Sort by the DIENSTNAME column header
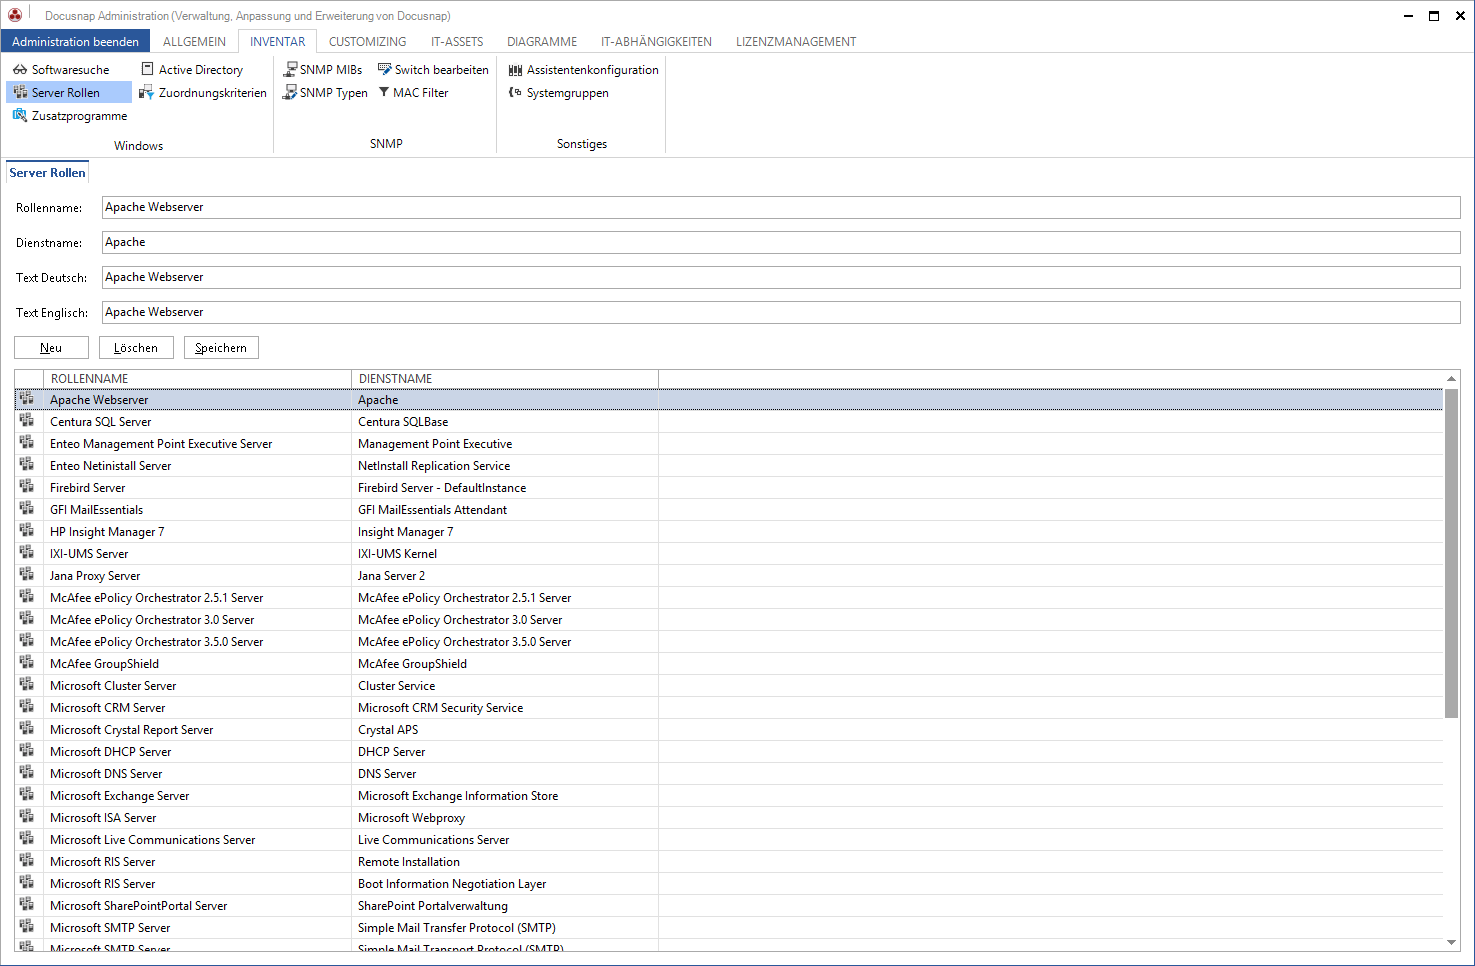This screenshot has width=1475, height=966. pos(505,379)
